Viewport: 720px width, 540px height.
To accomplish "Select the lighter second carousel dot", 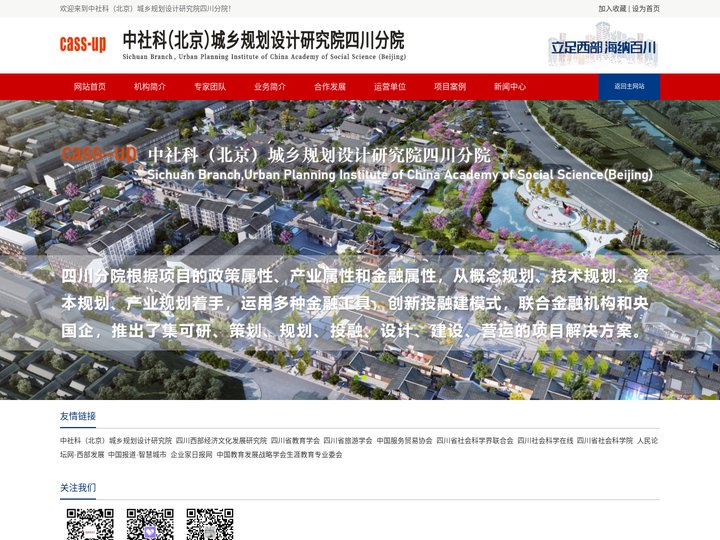I will point(365,377).
